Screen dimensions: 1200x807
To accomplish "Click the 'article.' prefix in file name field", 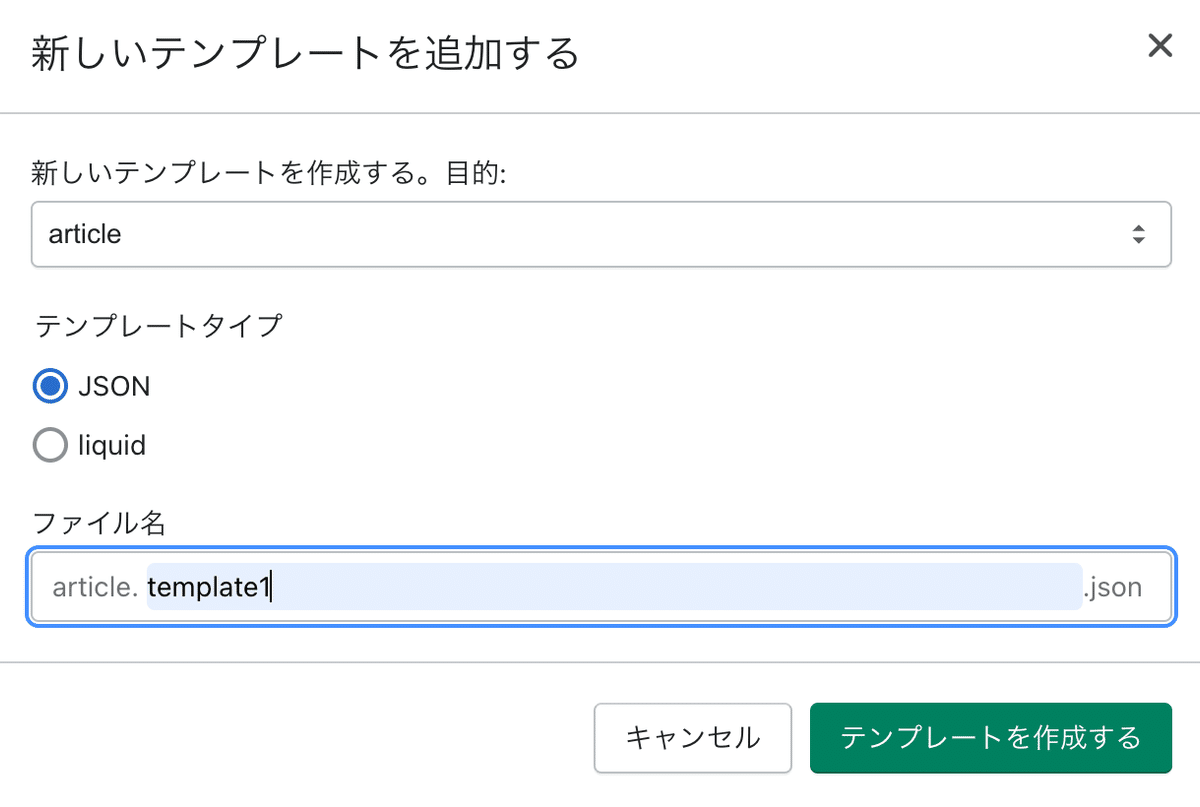I will (94, 587).
